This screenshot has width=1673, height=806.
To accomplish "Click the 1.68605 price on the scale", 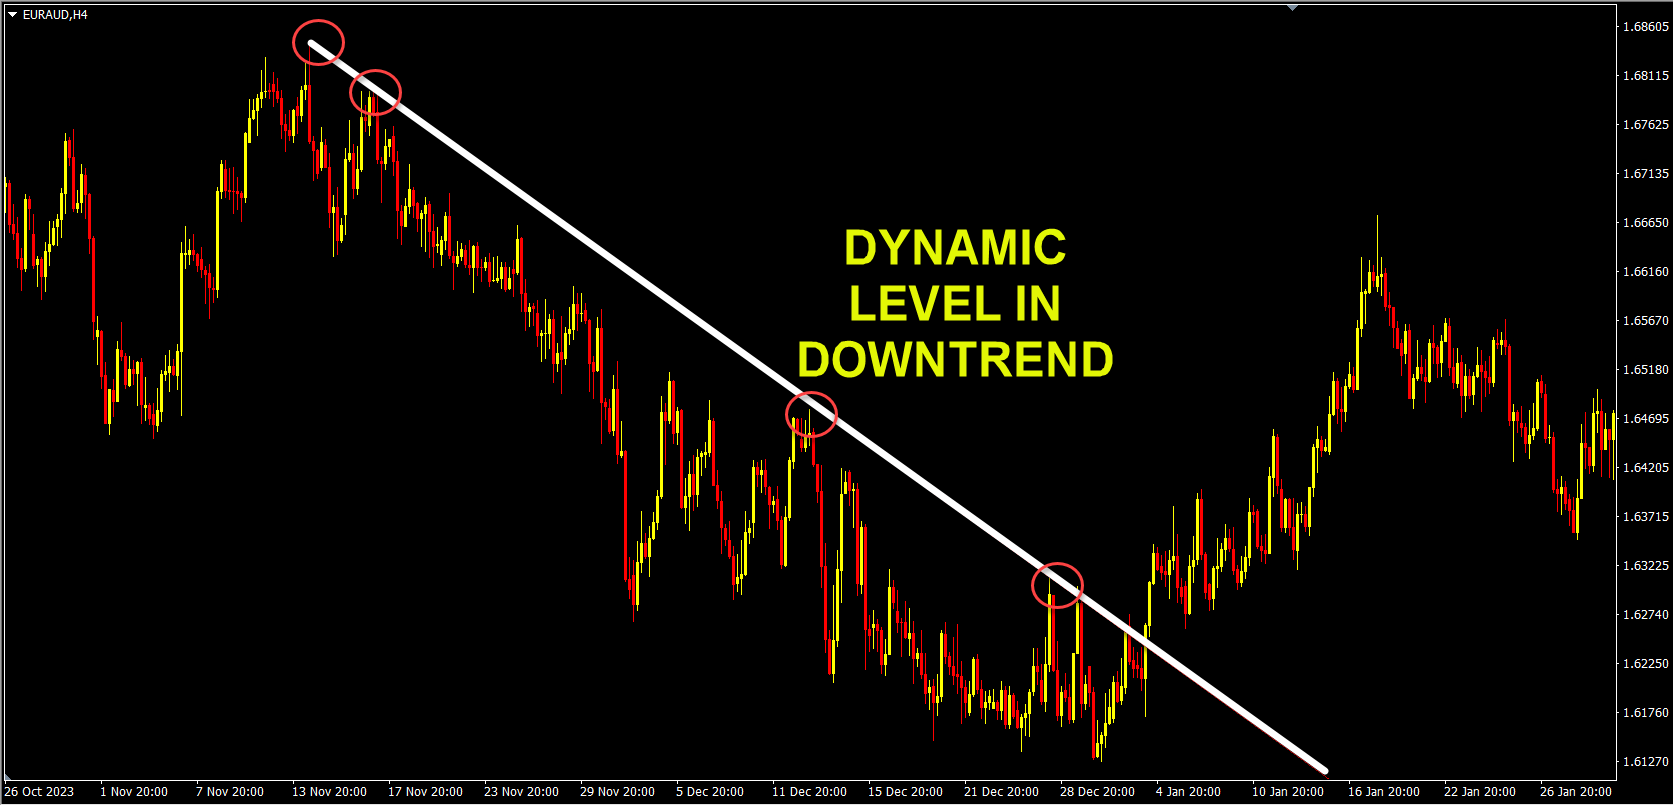I will coord(1645,27).
